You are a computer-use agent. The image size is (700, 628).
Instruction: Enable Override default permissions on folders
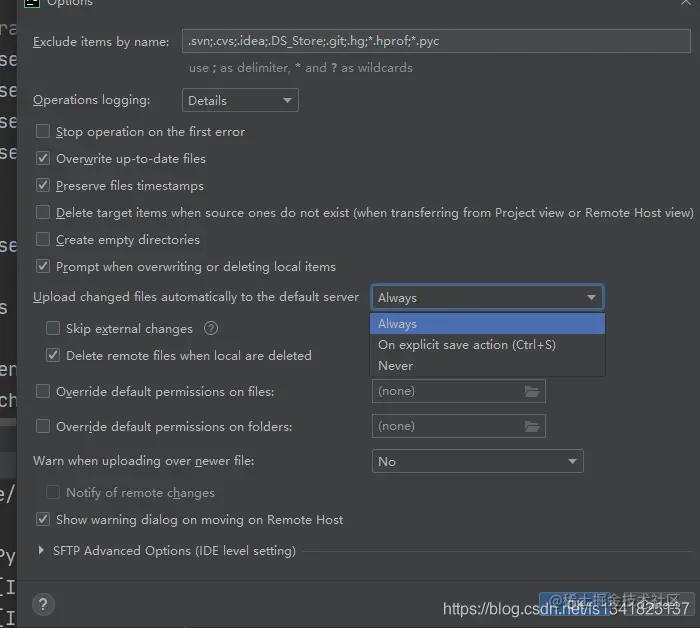pos(43,426)
